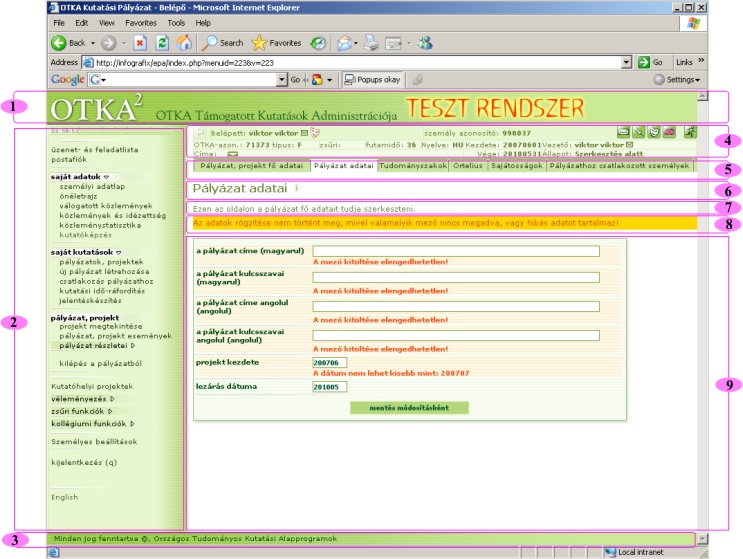Stop page loading with the red X icon
The width and height of the screenshot is (743, 559).
coord(140,43)
